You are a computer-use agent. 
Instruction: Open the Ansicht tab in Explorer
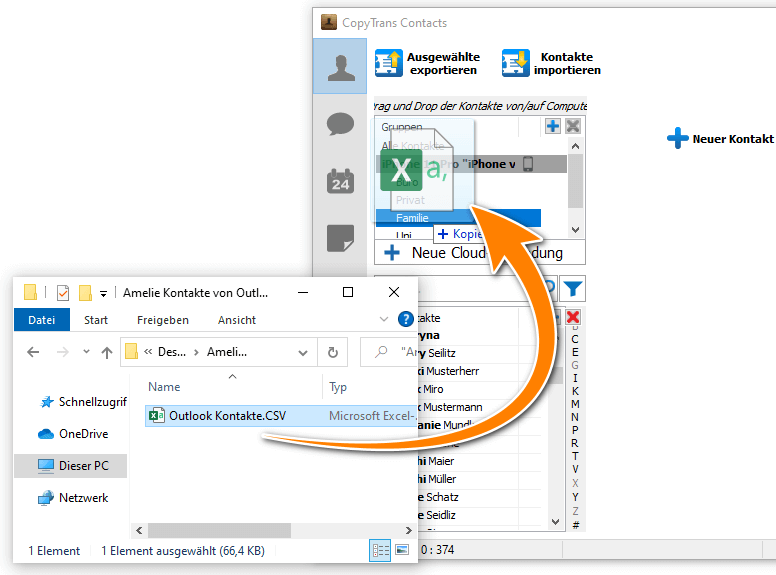click(237, 320)
